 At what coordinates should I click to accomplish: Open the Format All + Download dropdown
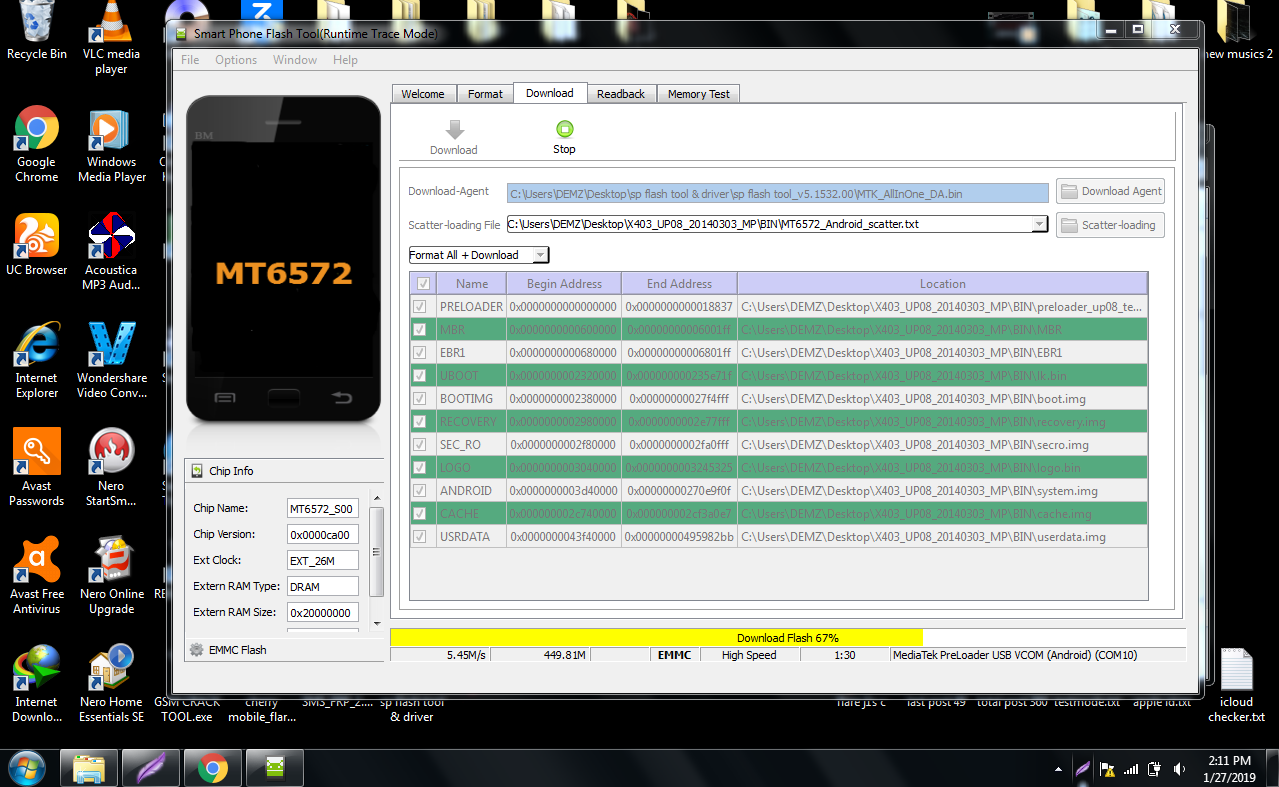click(x=479, y=255)
